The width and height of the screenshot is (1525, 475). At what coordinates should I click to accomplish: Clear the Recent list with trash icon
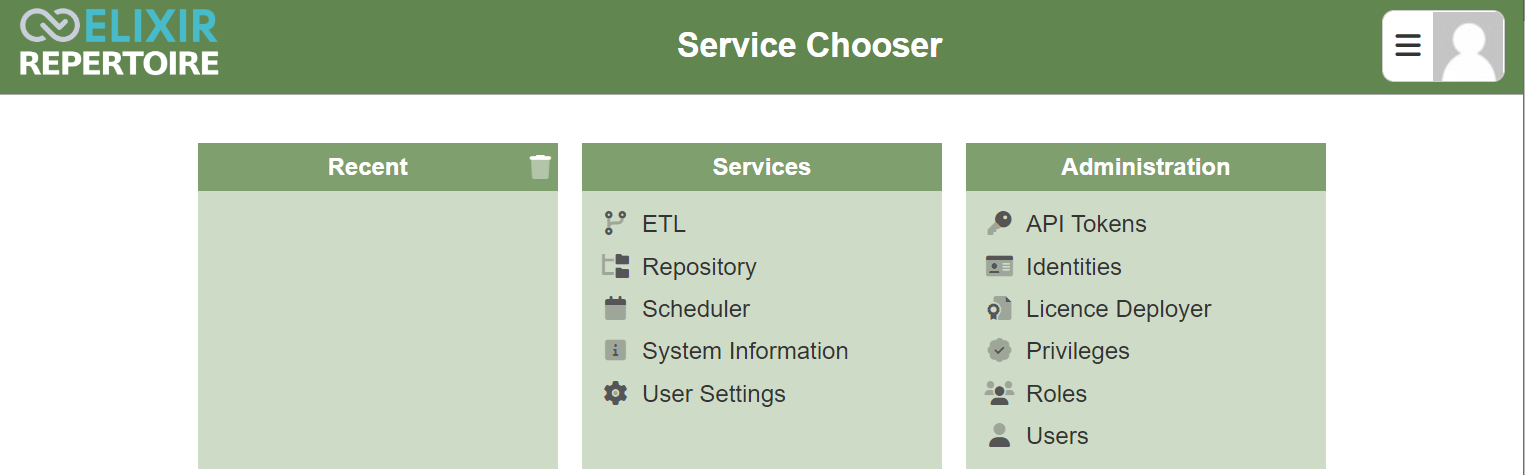coord(540,167)
